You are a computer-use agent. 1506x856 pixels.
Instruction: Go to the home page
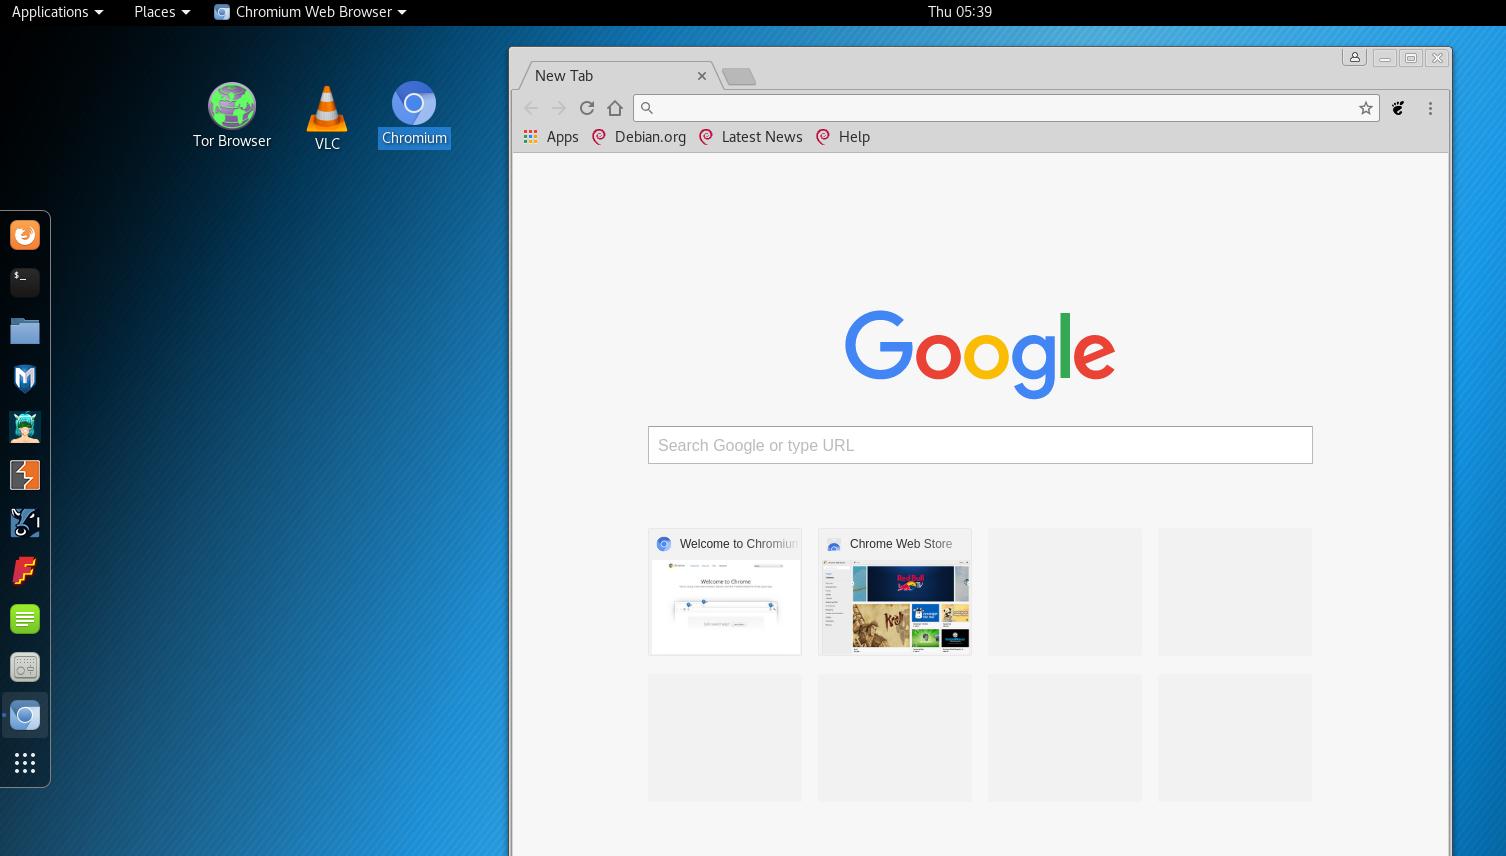(615, 108)
